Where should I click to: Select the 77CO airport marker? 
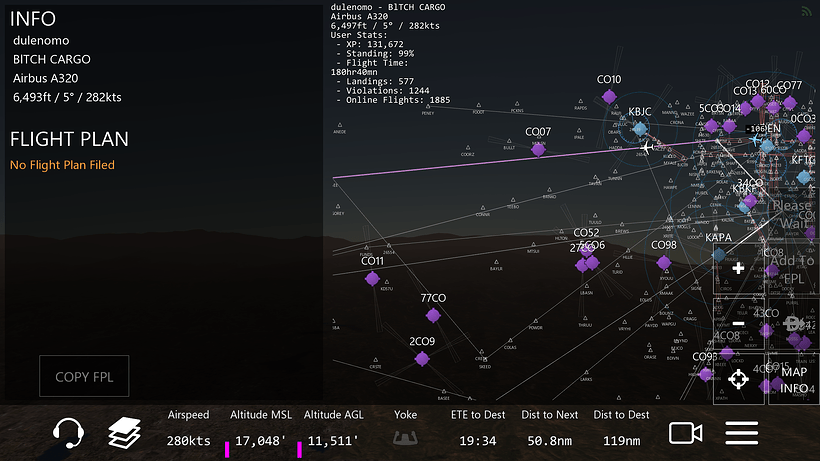click(x=433, y=316)
